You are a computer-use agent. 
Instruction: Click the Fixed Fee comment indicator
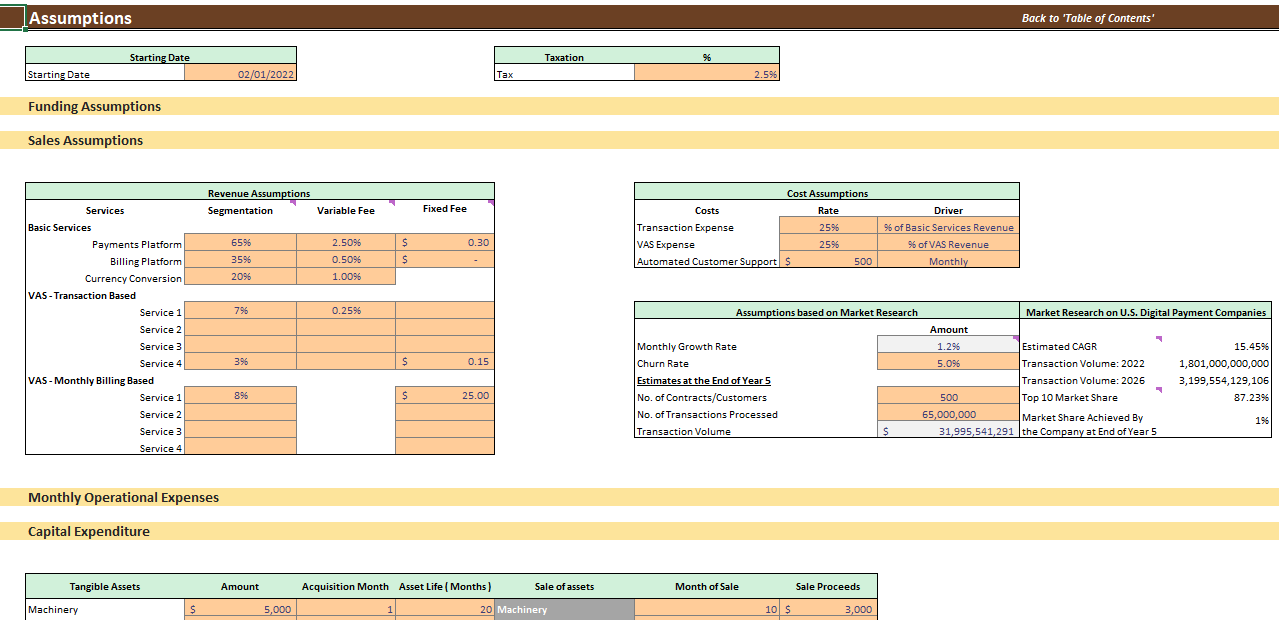(x=490, y=202)
